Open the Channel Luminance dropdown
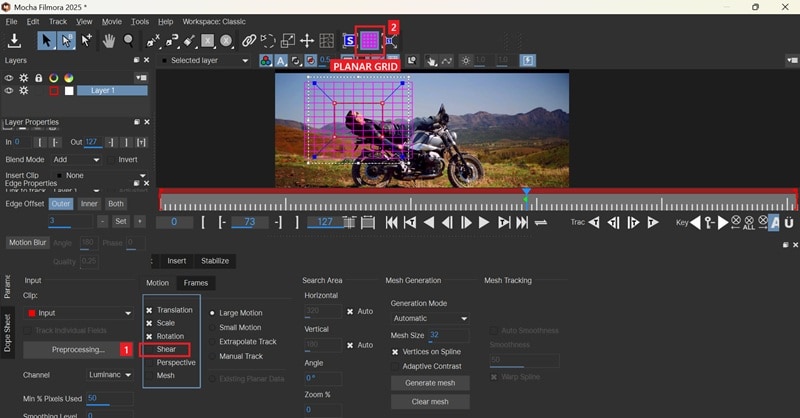 [x=109, y=375]
